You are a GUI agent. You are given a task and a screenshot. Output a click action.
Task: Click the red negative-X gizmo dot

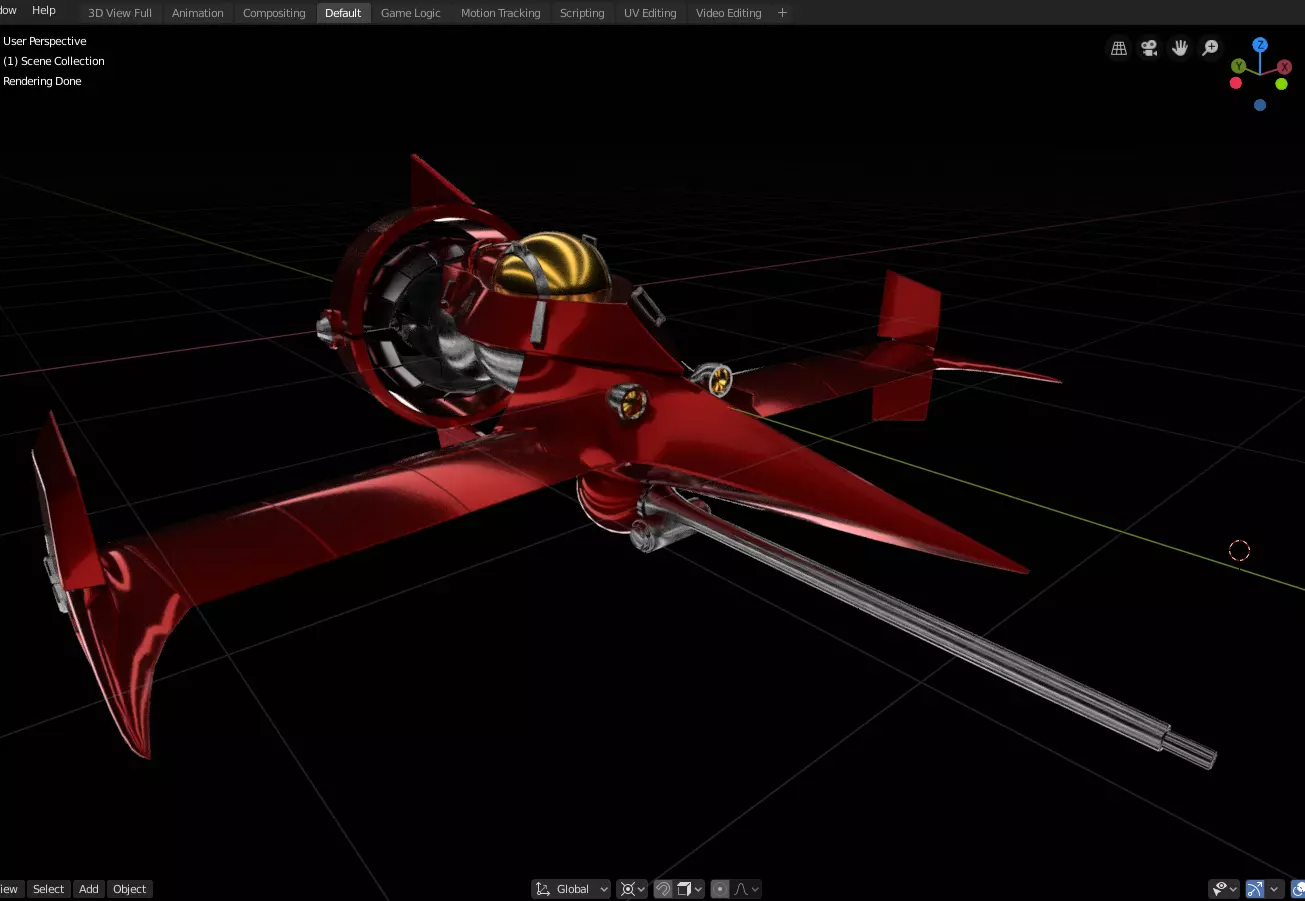tap(1236, 83)
